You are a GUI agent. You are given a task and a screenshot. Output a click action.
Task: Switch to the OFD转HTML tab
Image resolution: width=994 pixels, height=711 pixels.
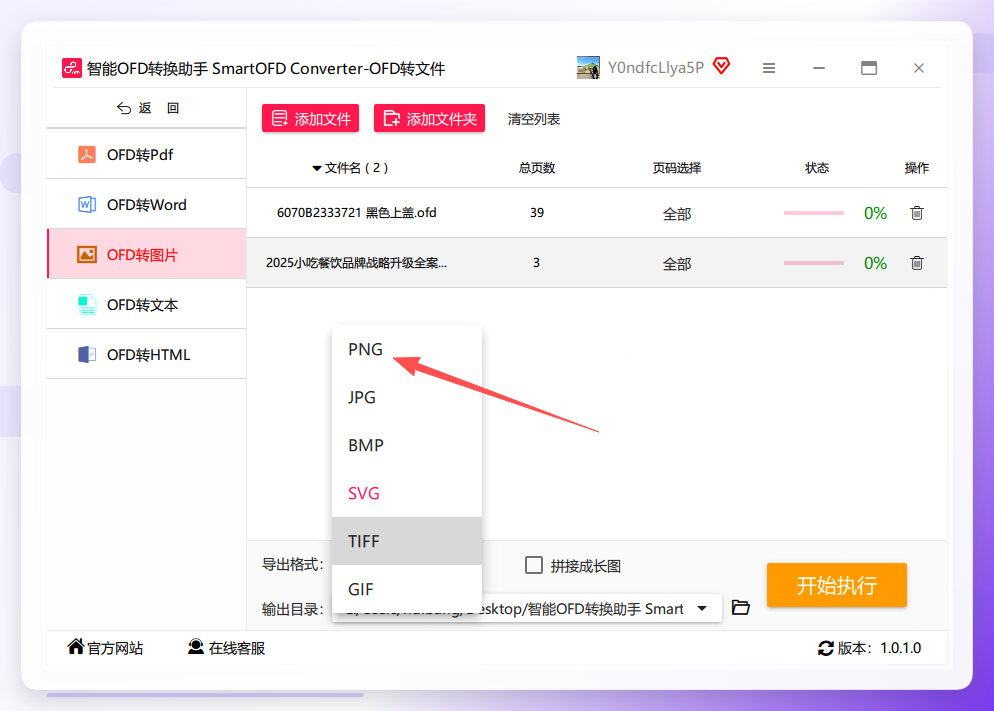(147, 355)
